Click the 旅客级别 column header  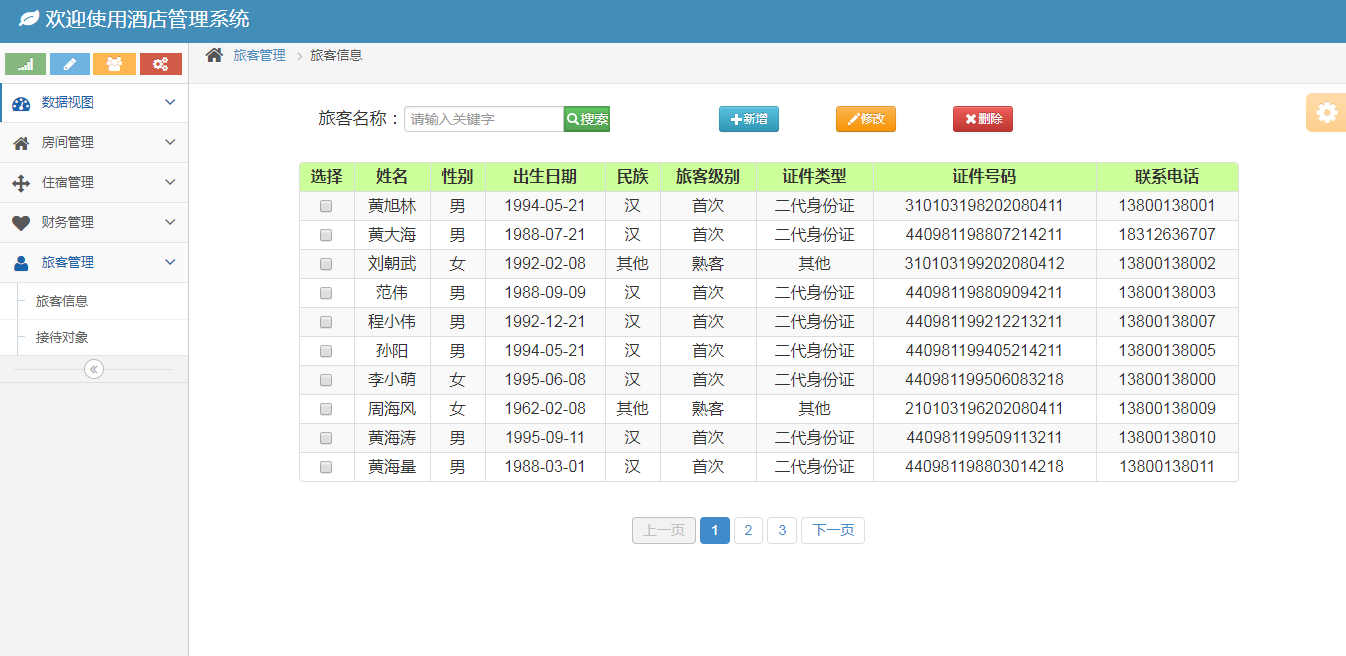(x=708, y=177)
